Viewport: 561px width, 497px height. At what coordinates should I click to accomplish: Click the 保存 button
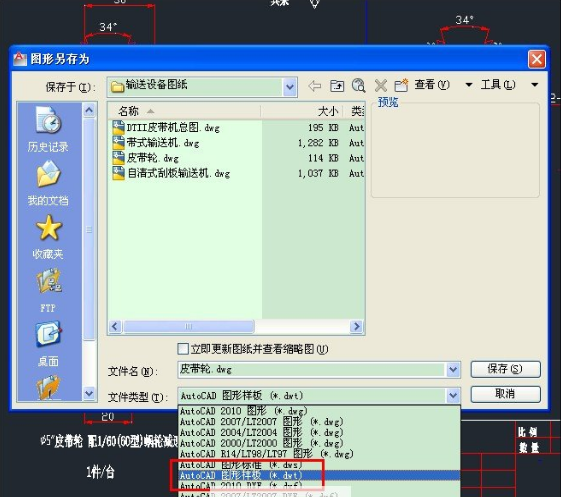[505, 369]
